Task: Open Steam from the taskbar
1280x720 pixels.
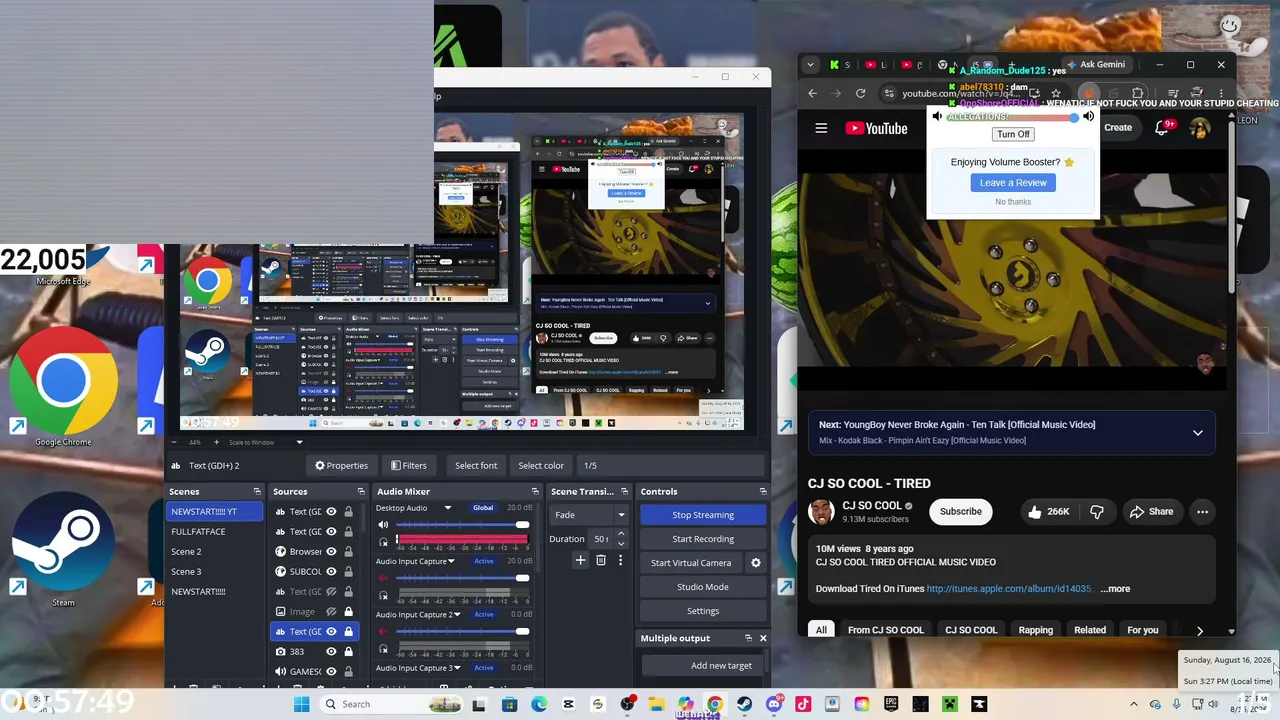Action: (x=744, y=704)
